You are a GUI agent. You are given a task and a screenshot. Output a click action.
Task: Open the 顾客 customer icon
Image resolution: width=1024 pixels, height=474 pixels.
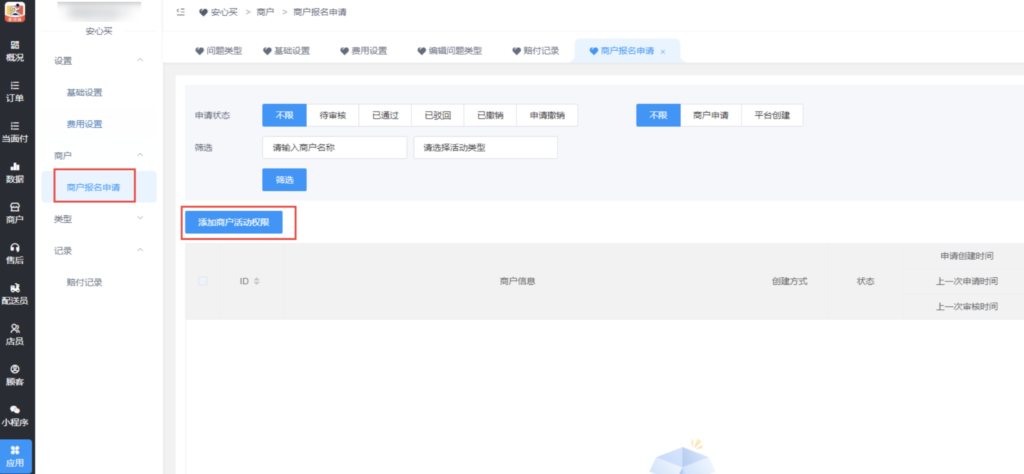(14, 375)
